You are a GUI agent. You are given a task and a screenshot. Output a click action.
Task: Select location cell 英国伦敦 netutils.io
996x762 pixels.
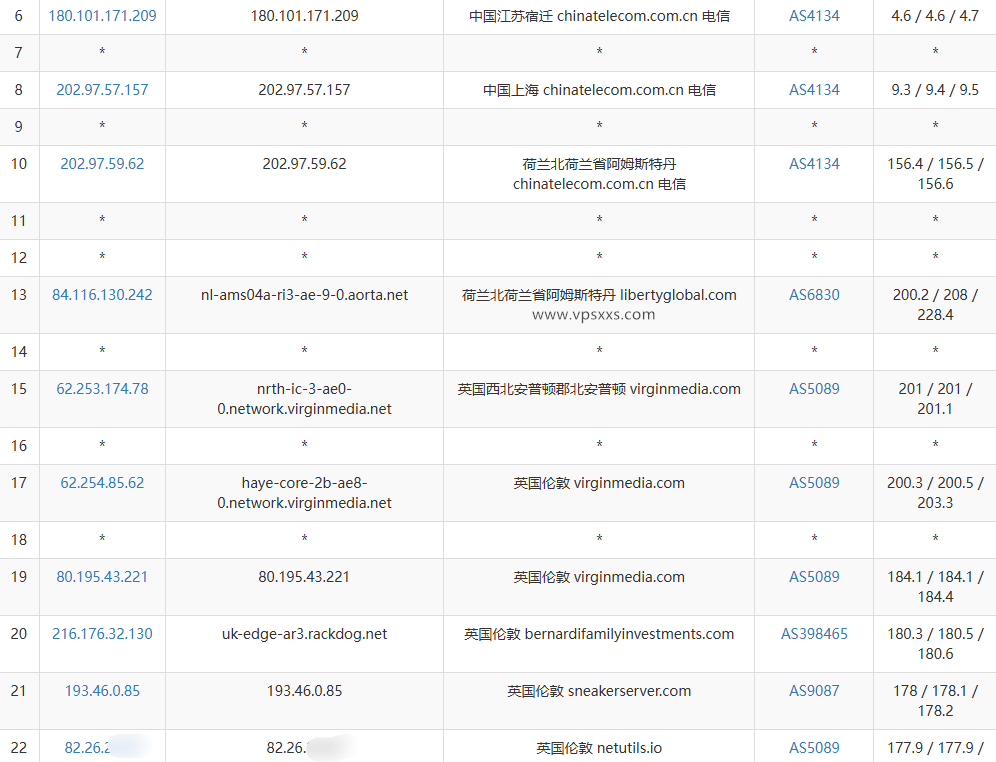(x=599, y=747)
